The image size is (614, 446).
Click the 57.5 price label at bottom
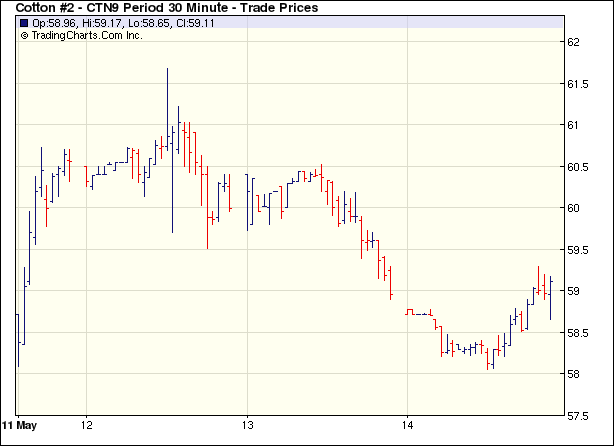point(578,415)
